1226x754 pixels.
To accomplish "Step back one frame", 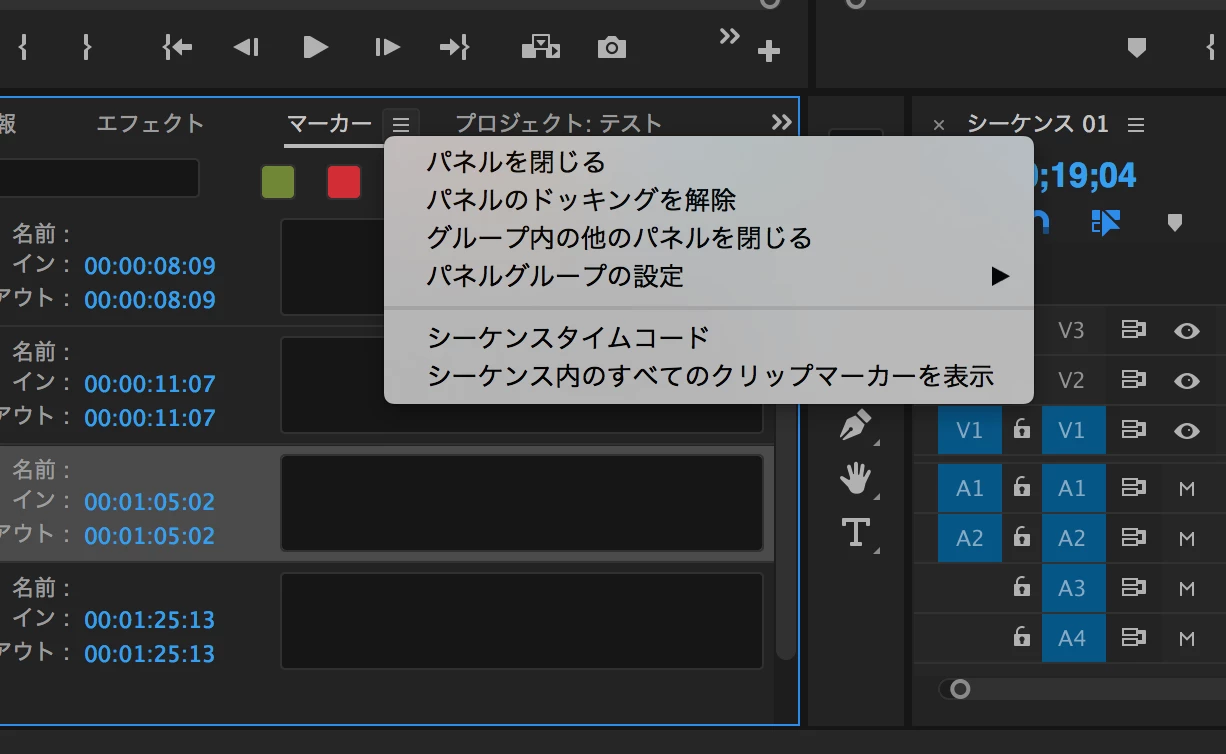I will [246, 47].
